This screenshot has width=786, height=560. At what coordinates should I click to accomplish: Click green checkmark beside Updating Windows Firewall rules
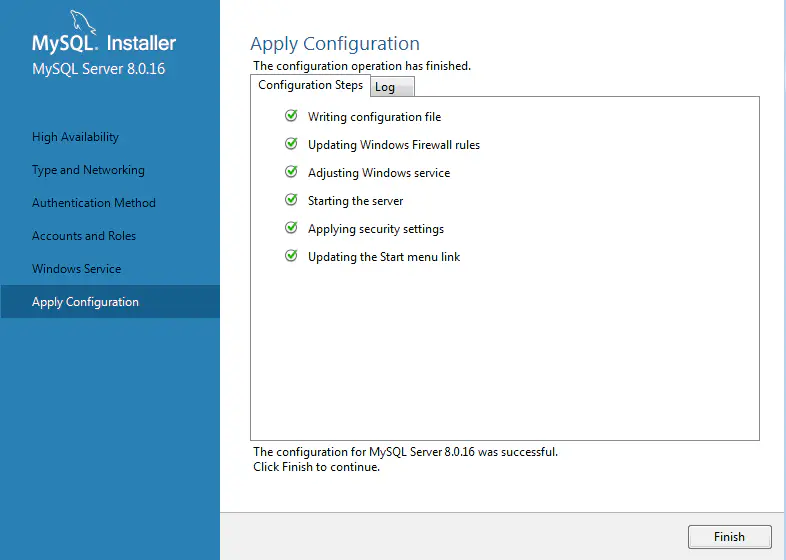coord(291,144)
